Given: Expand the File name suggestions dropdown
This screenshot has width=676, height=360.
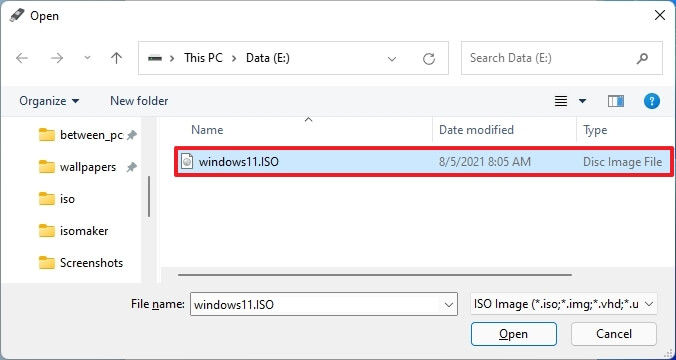Looking at the screenshot, I should point(448,305).
